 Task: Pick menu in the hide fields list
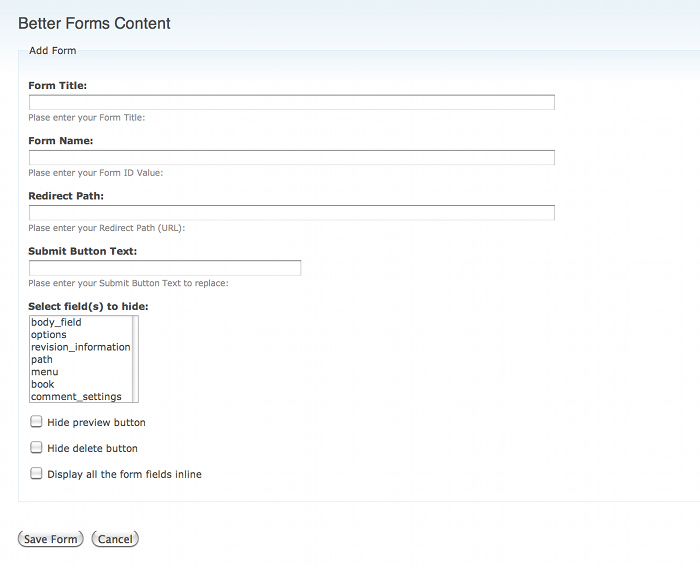click(x=45, y=372)
